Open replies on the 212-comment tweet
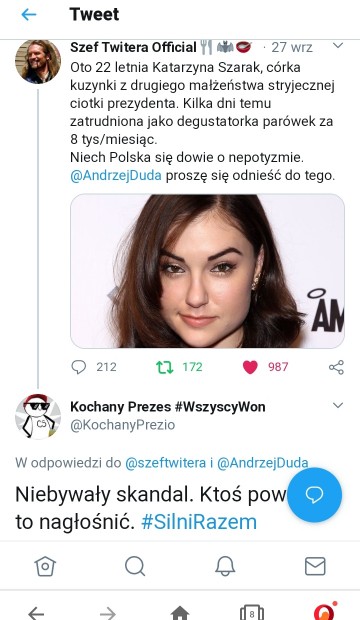360x620 pixels. tap(78, 367)
